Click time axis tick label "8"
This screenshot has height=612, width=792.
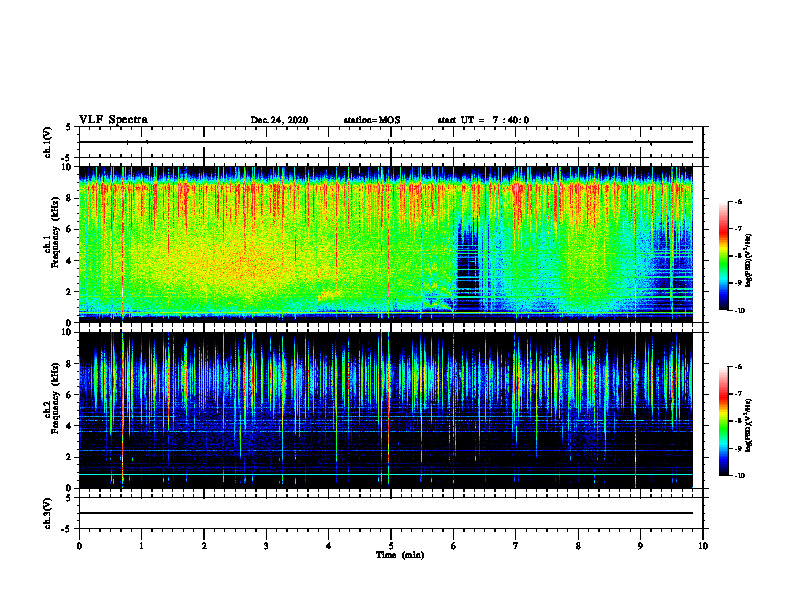coord(578,546)
